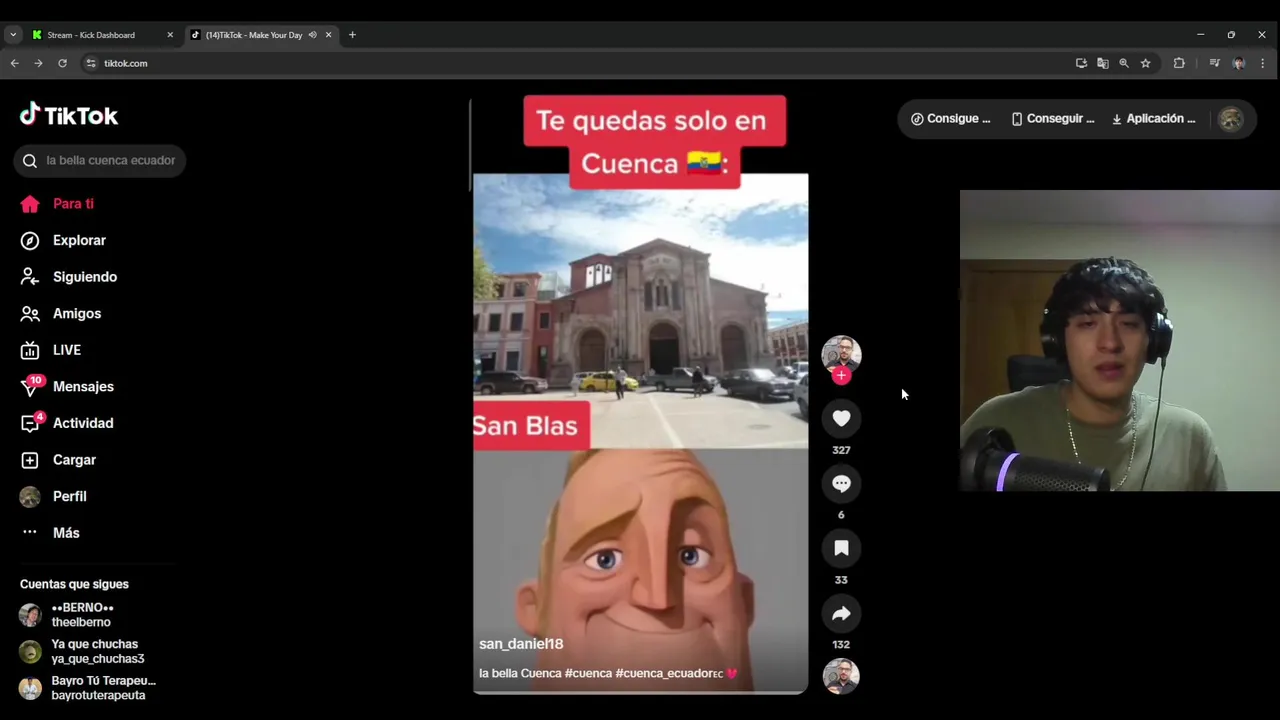Open the media control icon
This screenshot has width=1280, height=720.
pos(1214,63)
